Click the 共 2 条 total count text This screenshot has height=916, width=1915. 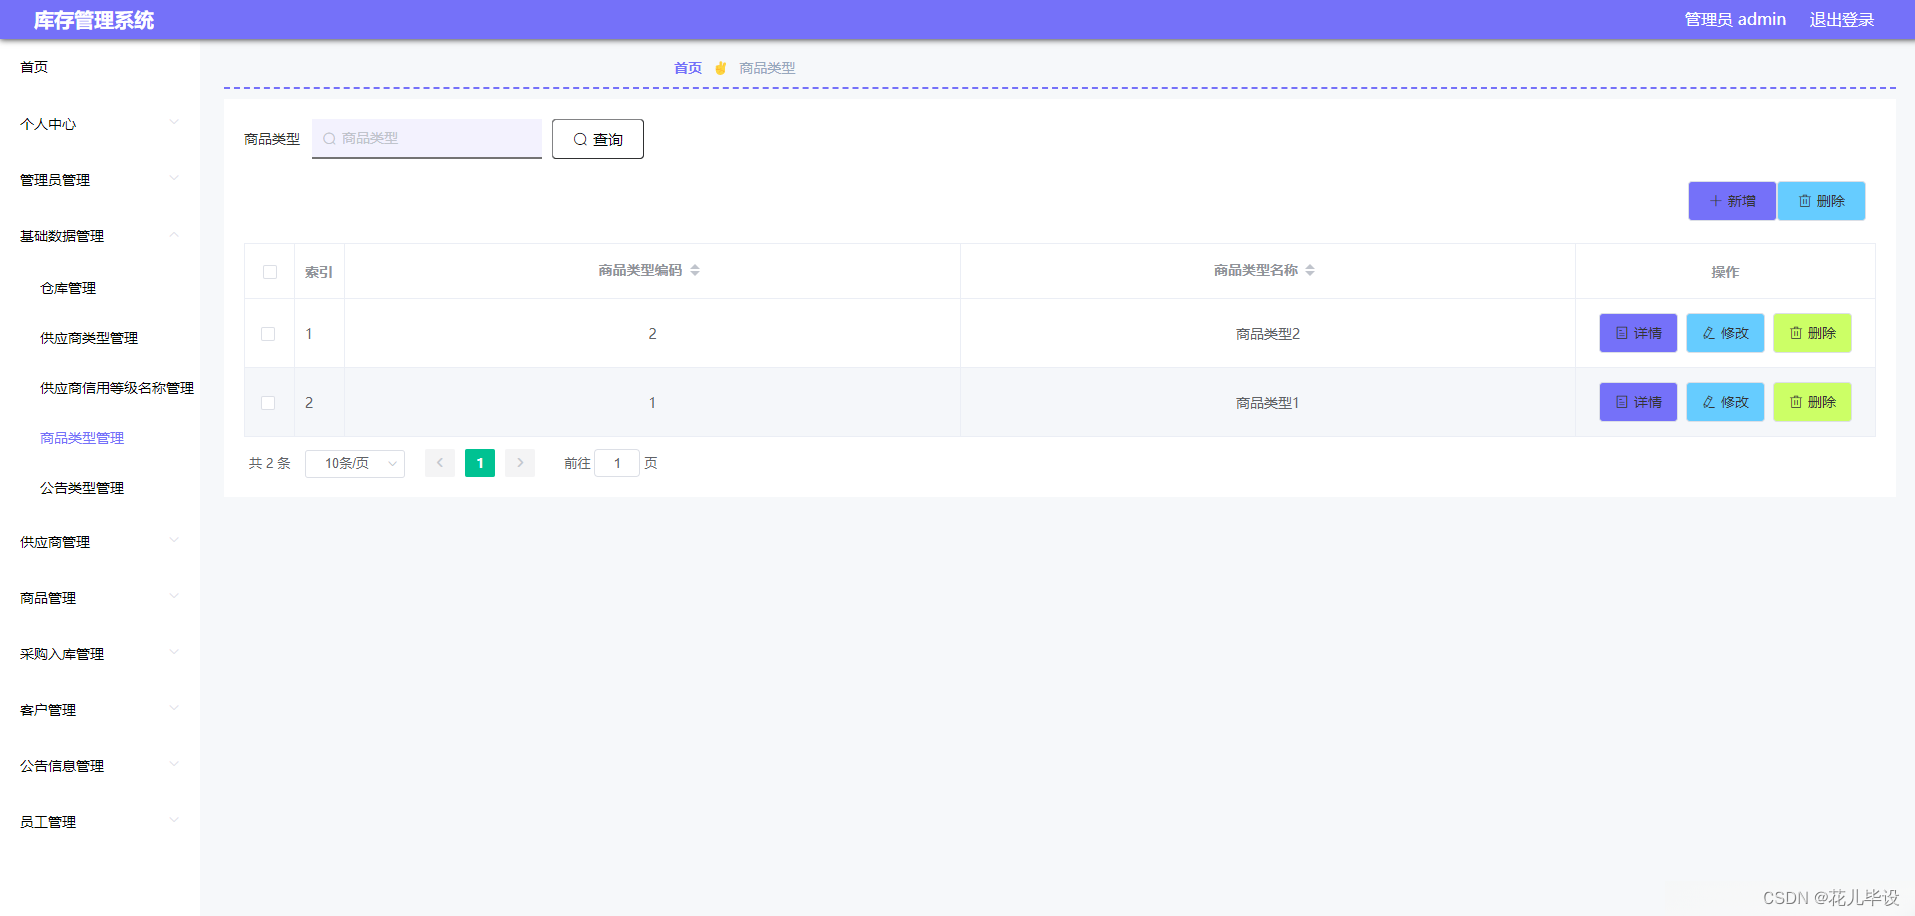[x=269, y=463]
